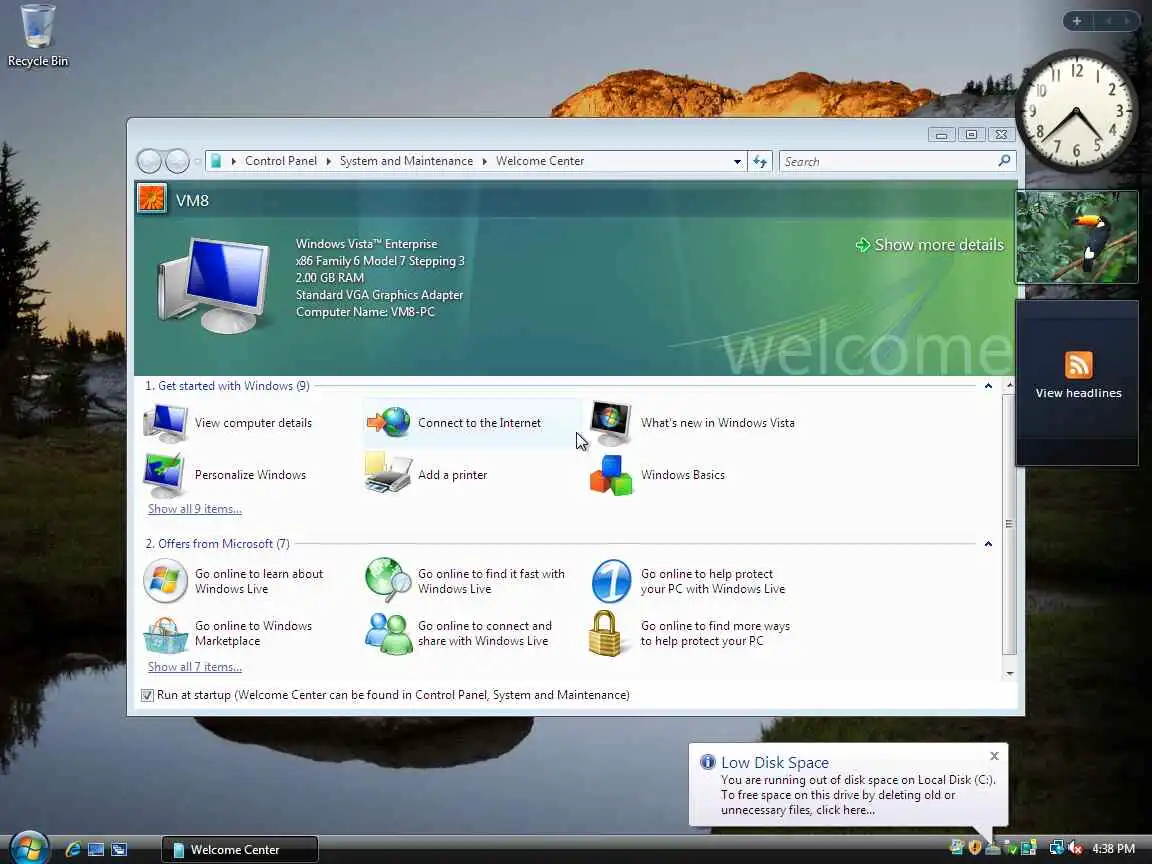
Task: Click the green Show more details arrow
Action: coord(863,245)
